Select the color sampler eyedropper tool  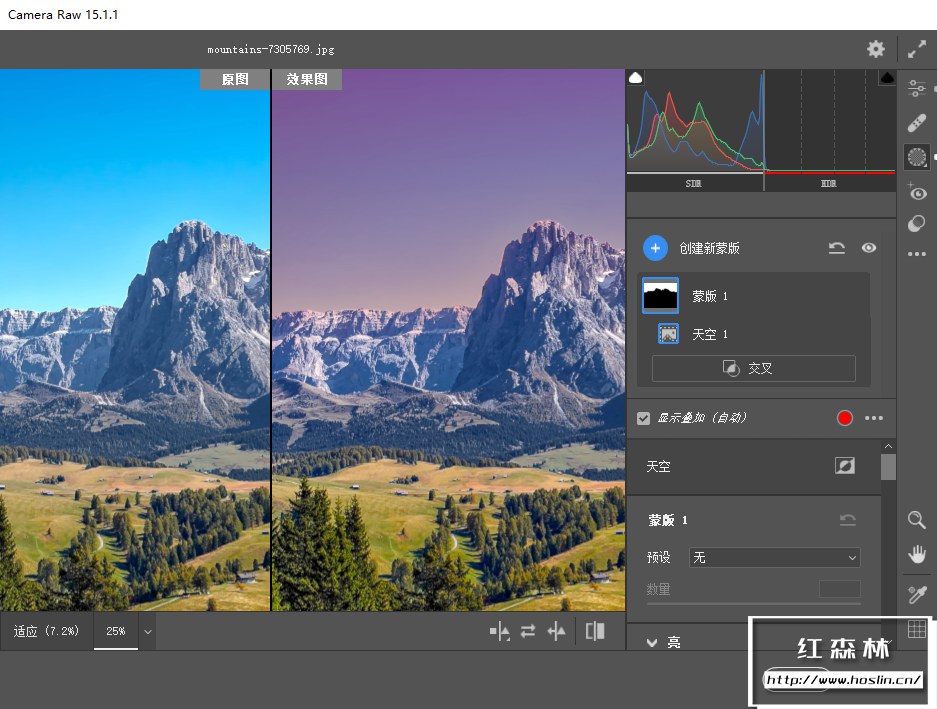point(917,595)
